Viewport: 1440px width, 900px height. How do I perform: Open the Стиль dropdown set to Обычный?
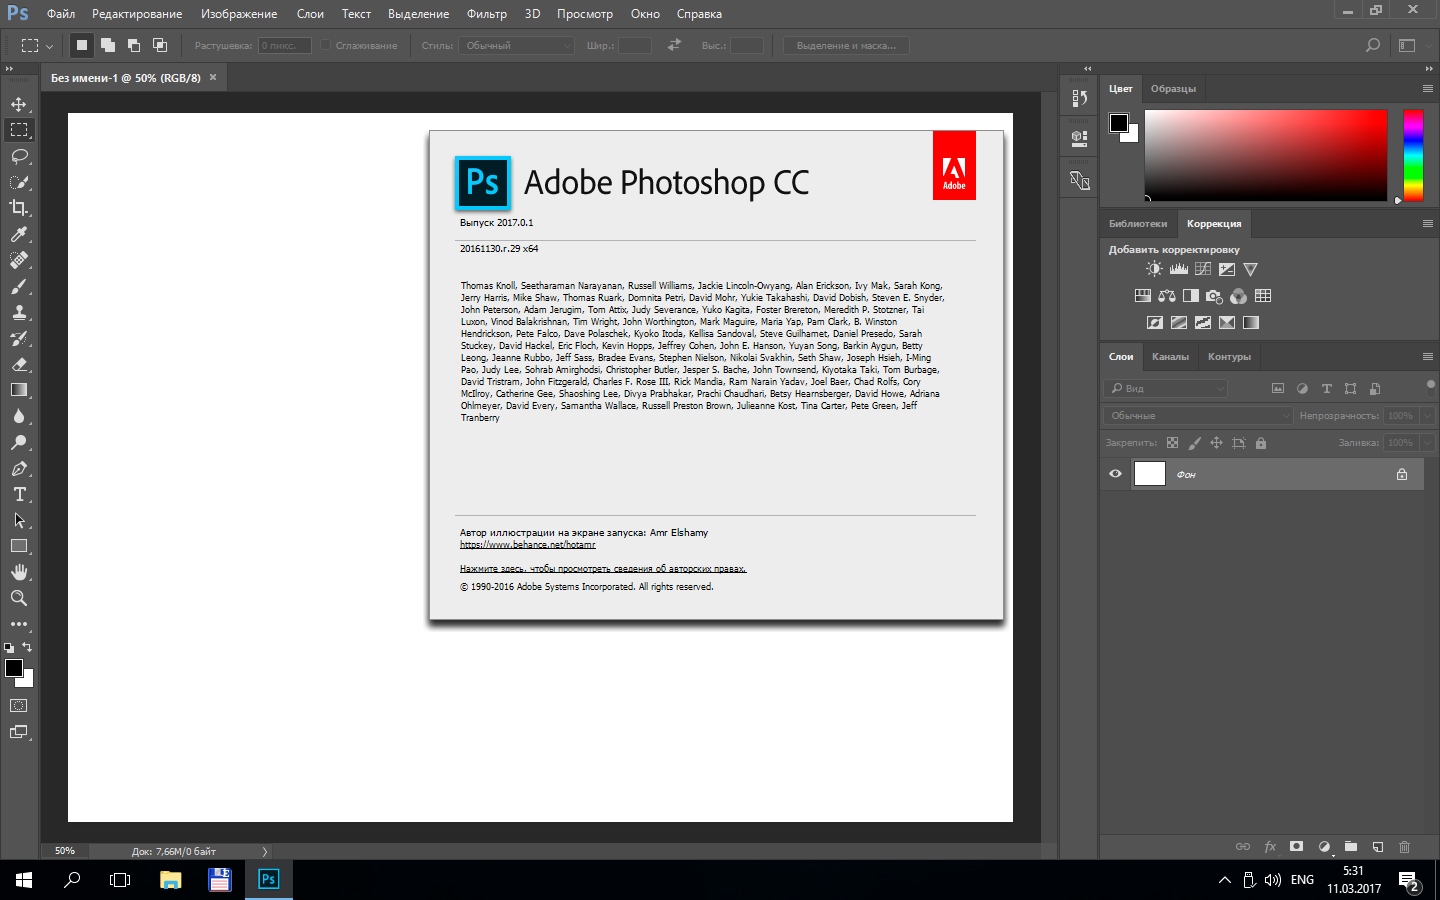[518, 45]
